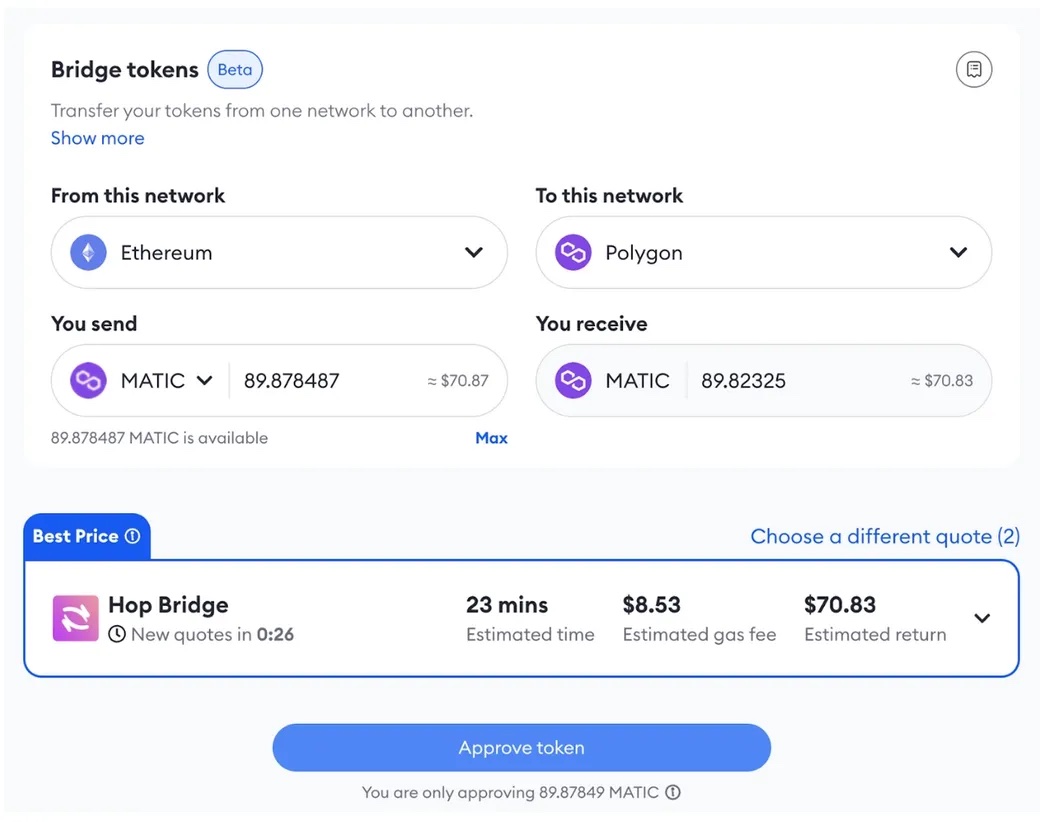Viewport: 1040px width, 822px height.
Task: Click Show more link
Action: tap(98, 138)
